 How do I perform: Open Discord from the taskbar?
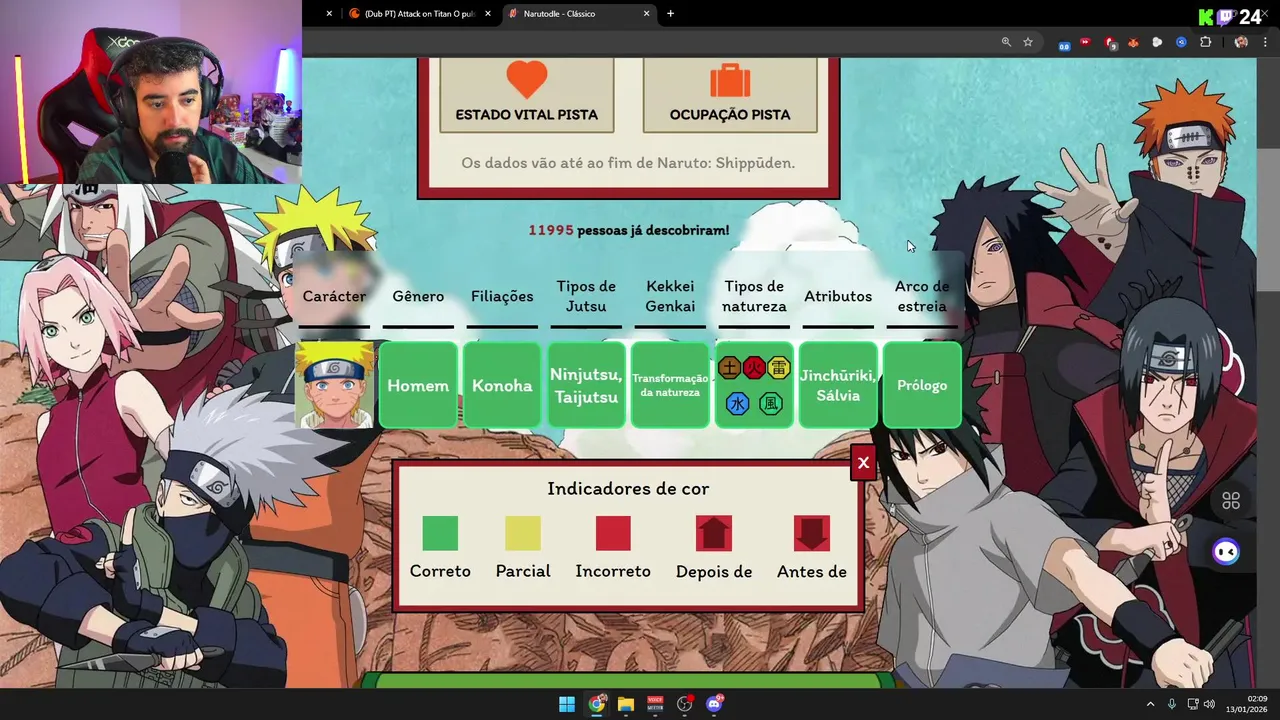(714, 704)
